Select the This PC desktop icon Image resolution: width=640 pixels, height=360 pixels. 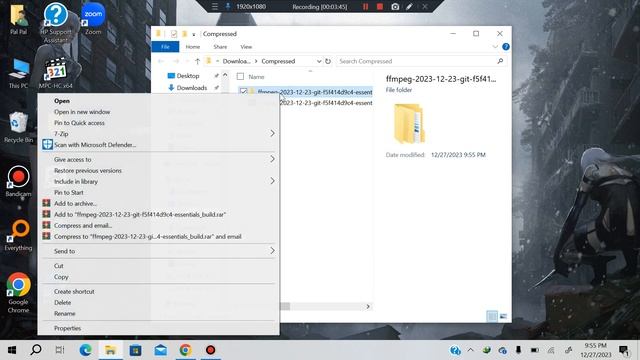[x=18, y=73]
